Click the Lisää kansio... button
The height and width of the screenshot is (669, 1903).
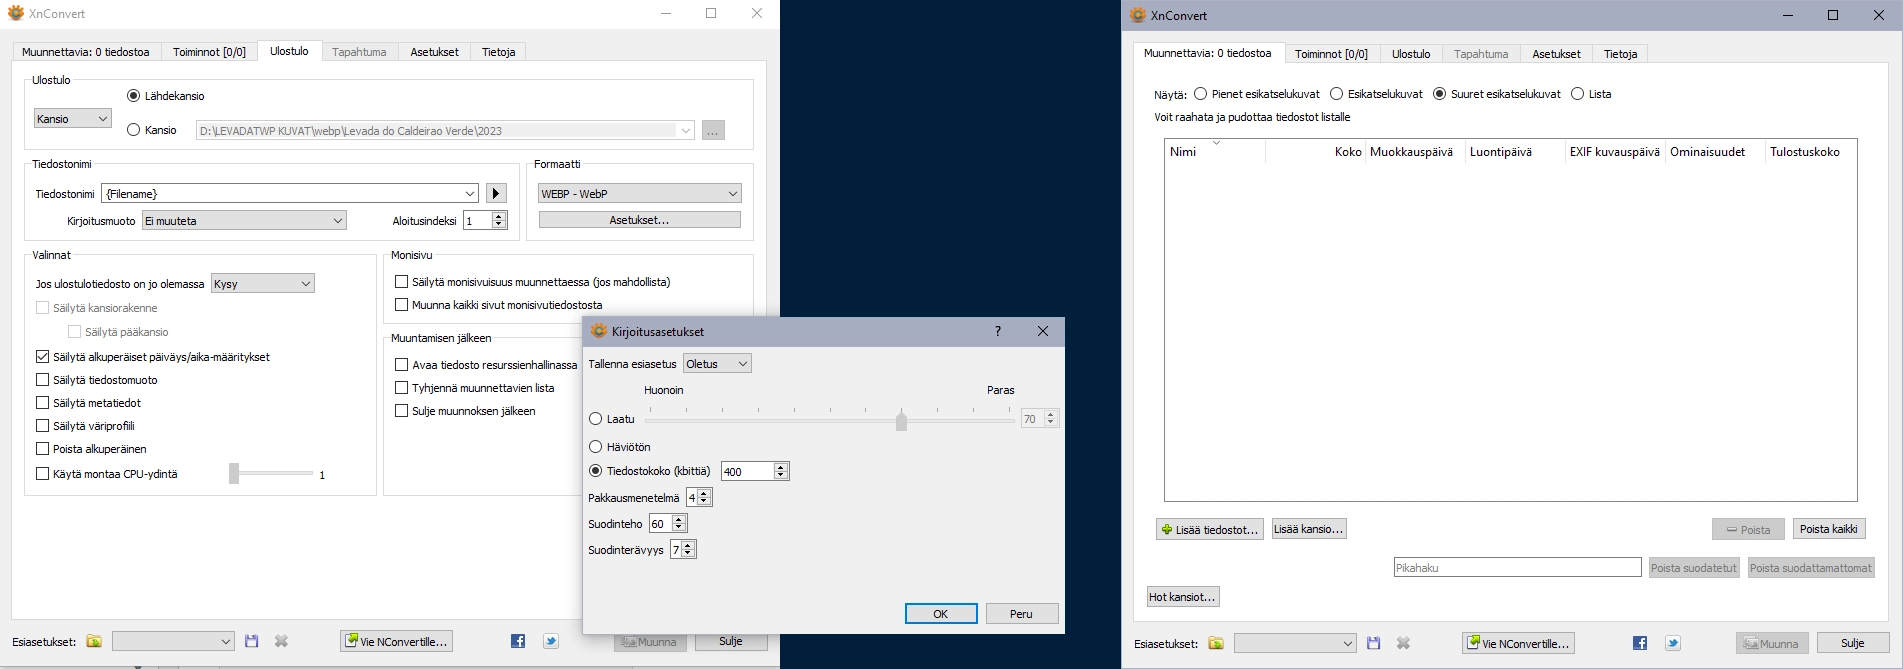pyautogui.click(x=1308, y=529)
